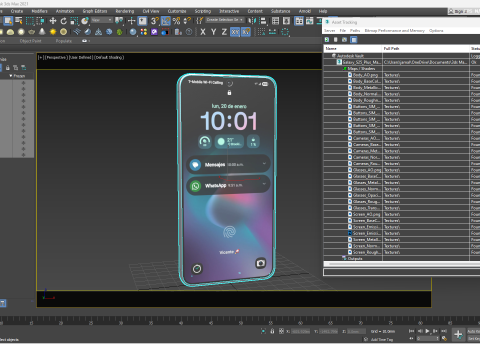Viewport: 480px width, 360px height.
Task: Restrict to the X axis
Action: pos(203,32)
